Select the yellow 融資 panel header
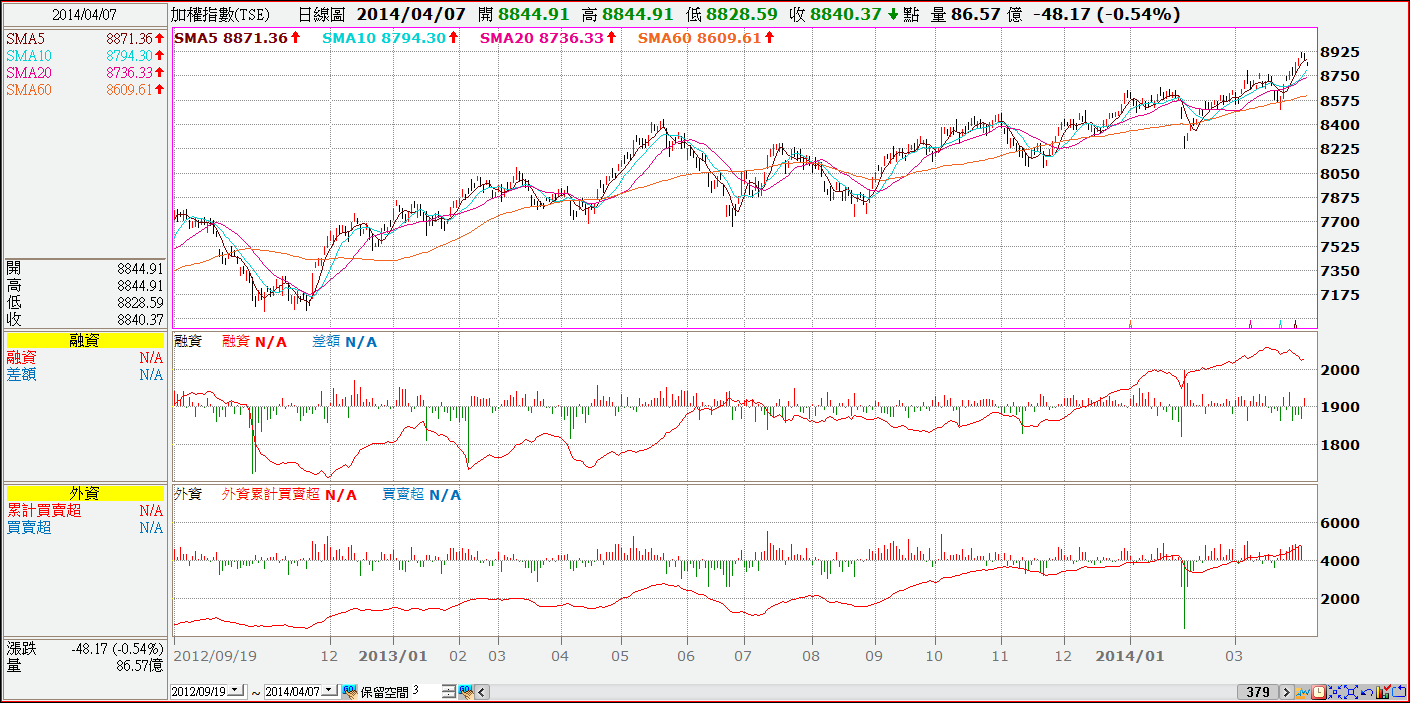Screen dimensions: 1410x703 point(85,341)
